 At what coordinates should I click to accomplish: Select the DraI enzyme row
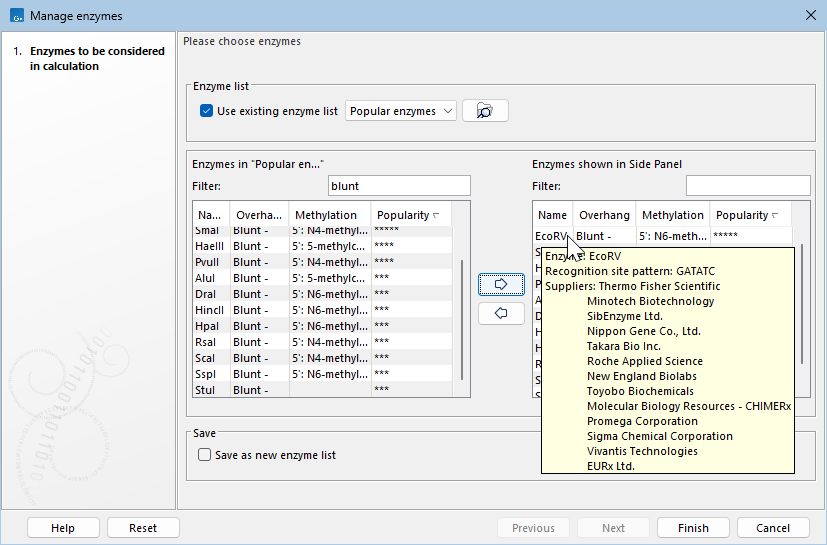tap(322, 294)
